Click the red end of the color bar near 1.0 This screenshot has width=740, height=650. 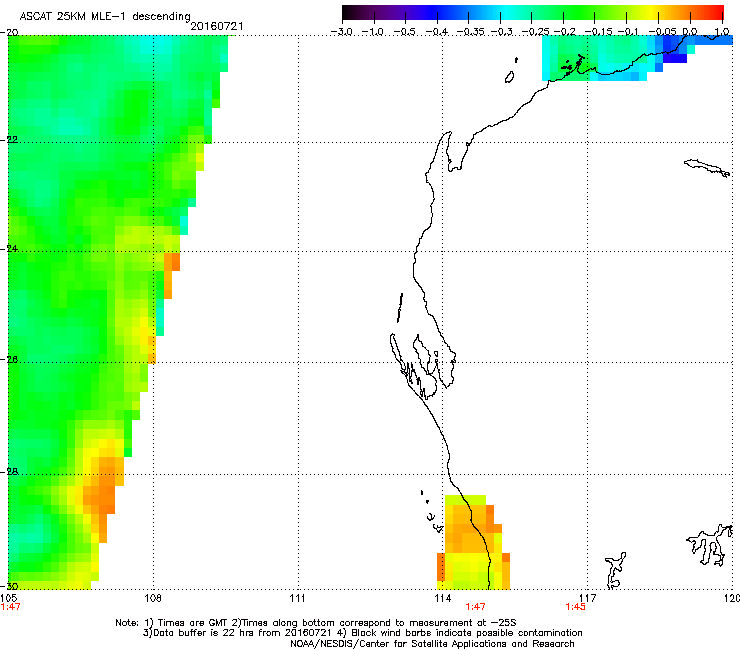(x=719, y=13)
